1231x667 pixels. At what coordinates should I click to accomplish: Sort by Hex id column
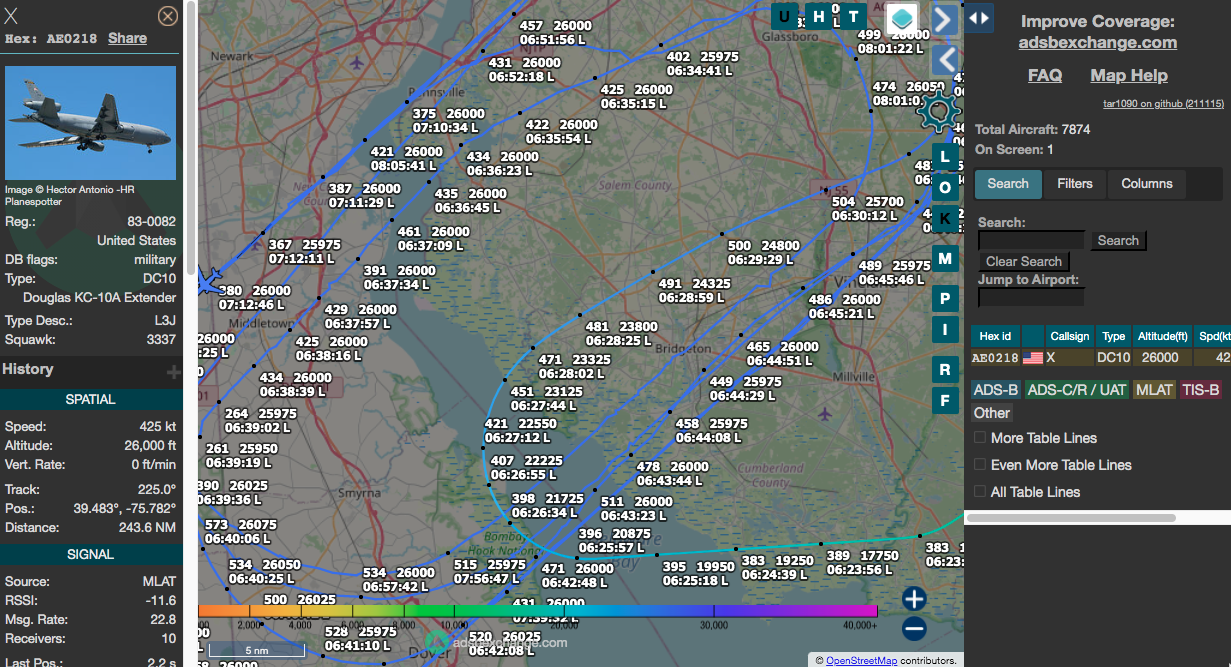pyautogui.click(x=995, y=336)
